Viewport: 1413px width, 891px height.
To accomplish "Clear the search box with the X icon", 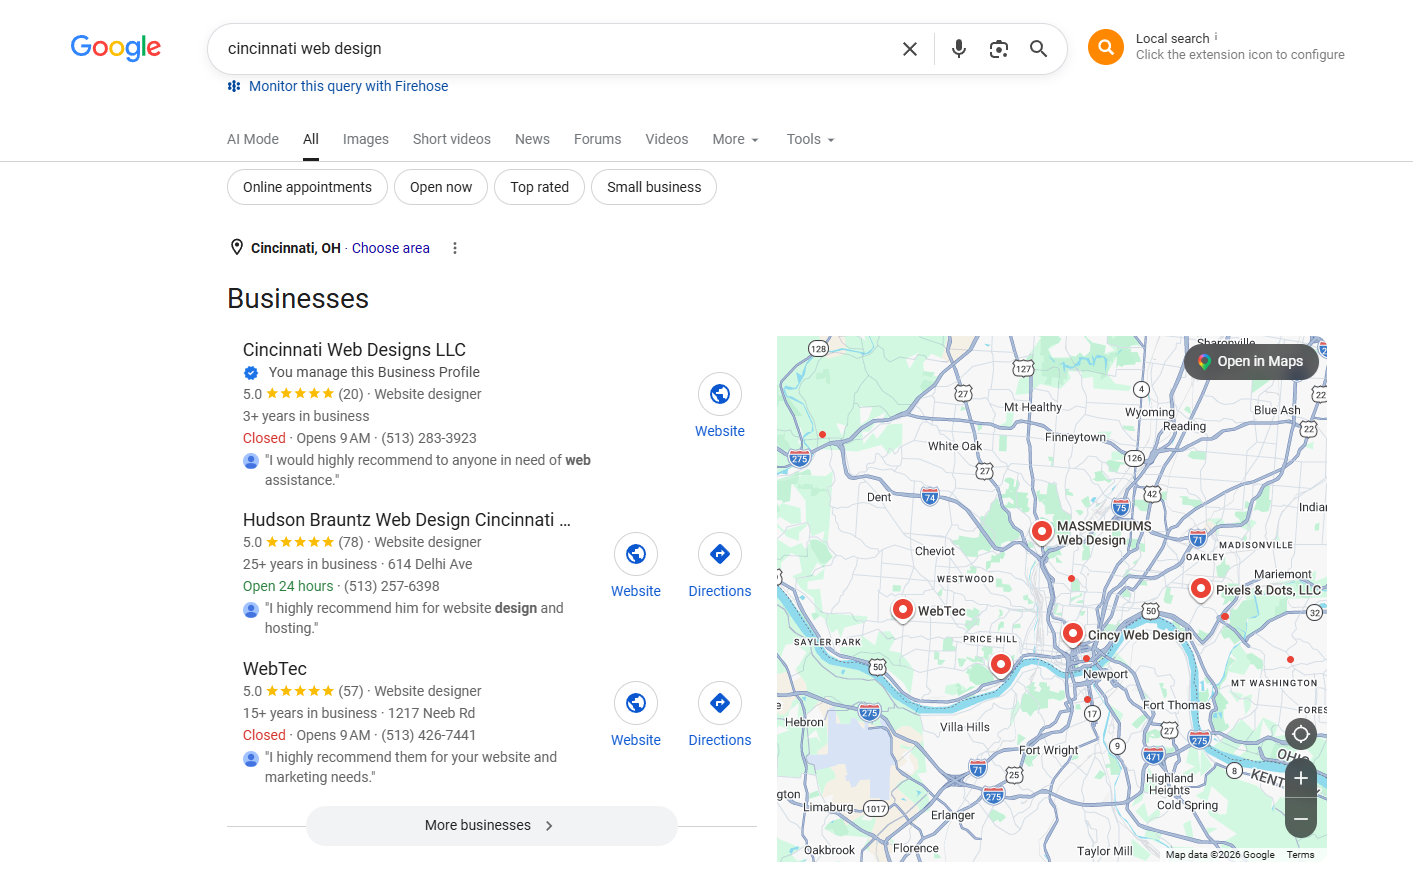I will point(910,49).
